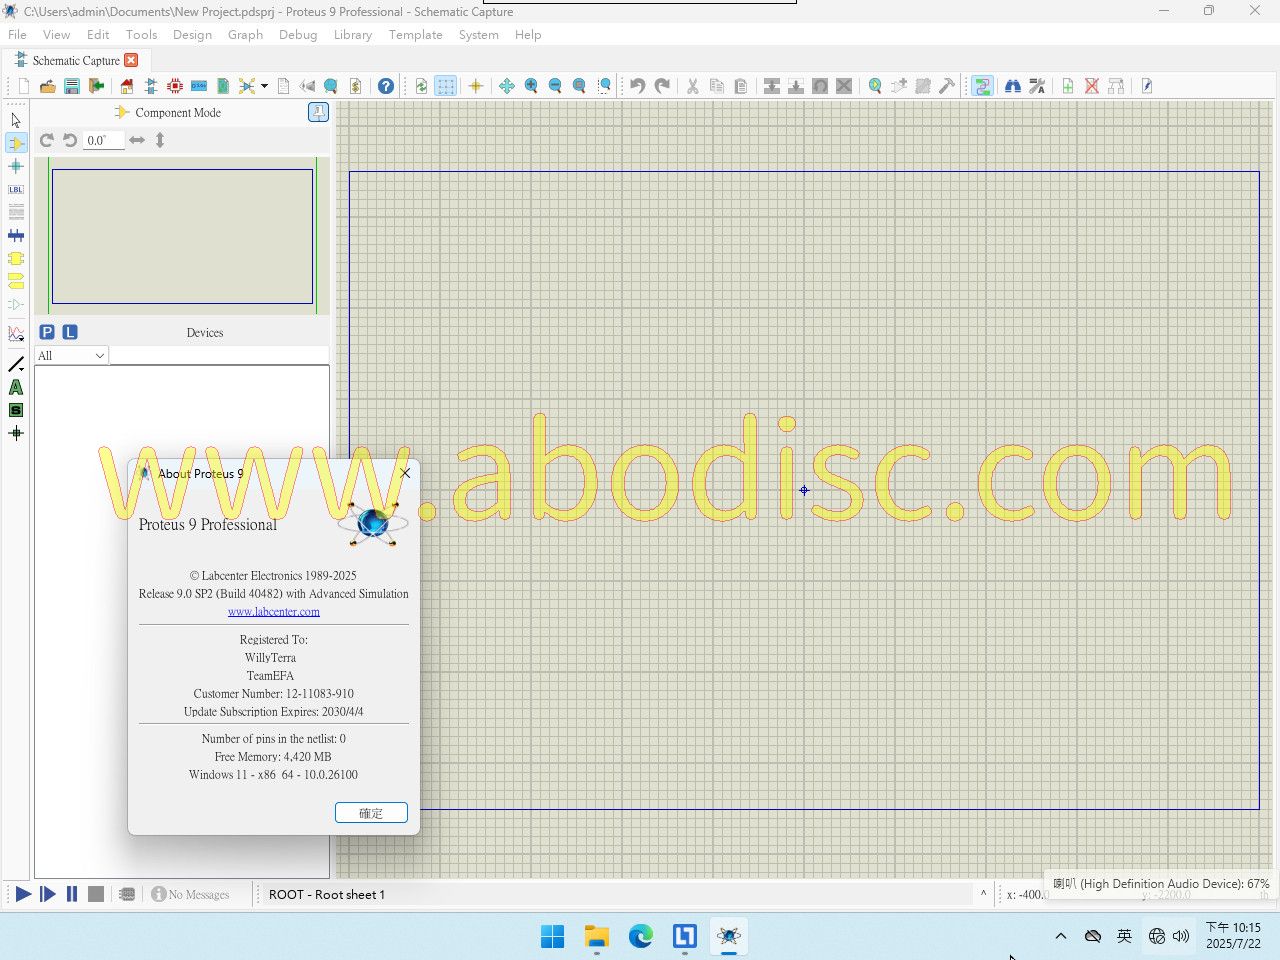Open the Template menu
The height and width of the screenshot is (960, 1280).
(415, 34)
